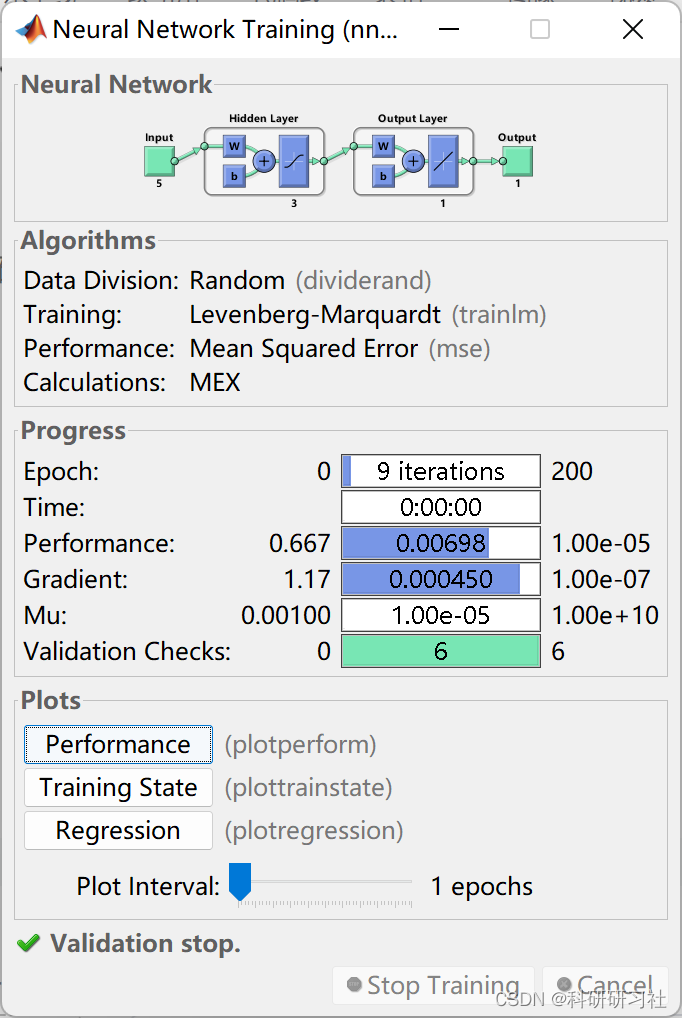Click the Hidden Layer sigmoid transfer function block
The height and width of the screenshot is (1018, 682).
pyautogui.click(x=294, y=161)
